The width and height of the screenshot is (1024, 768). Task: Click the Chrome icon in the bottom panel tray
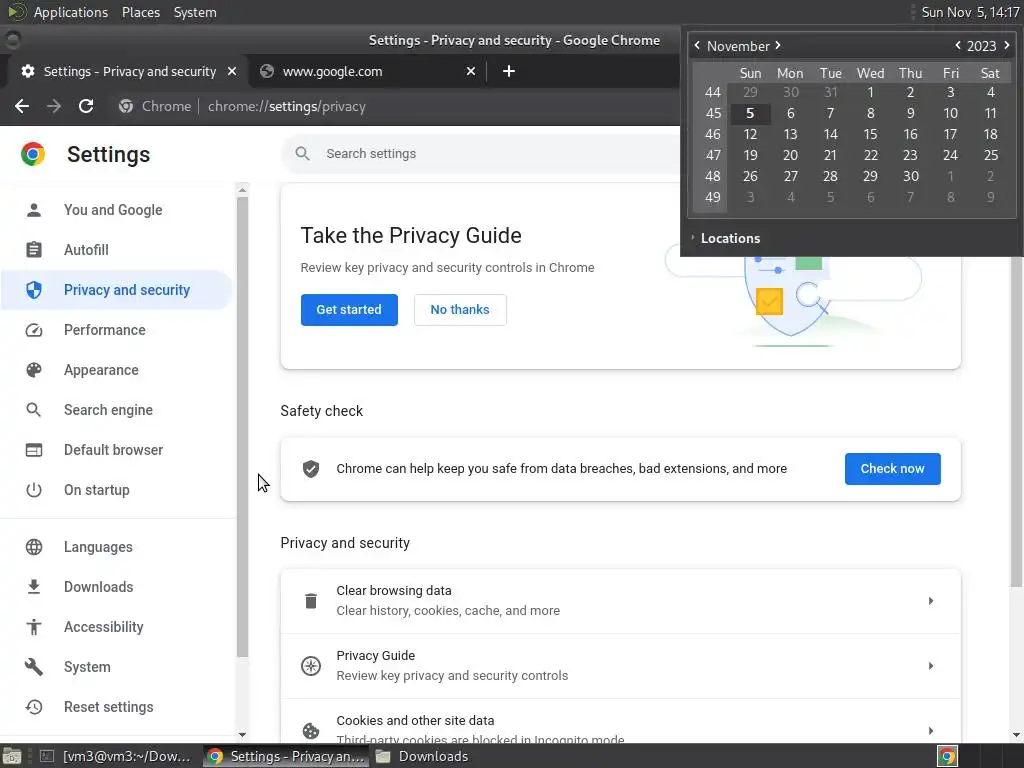tap(947, 756)
